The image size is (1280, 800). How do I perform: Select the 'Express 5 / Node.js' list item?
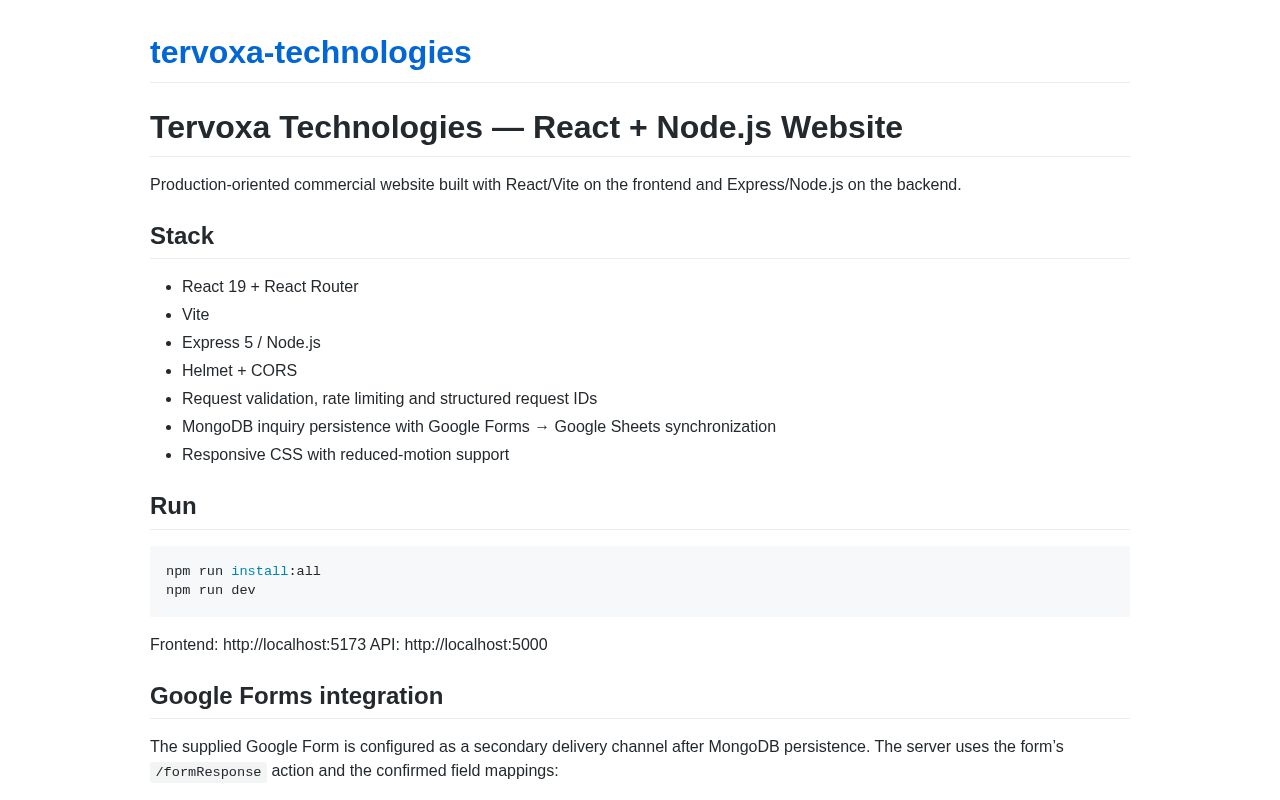pyautogui.click(x=251, y=343)
